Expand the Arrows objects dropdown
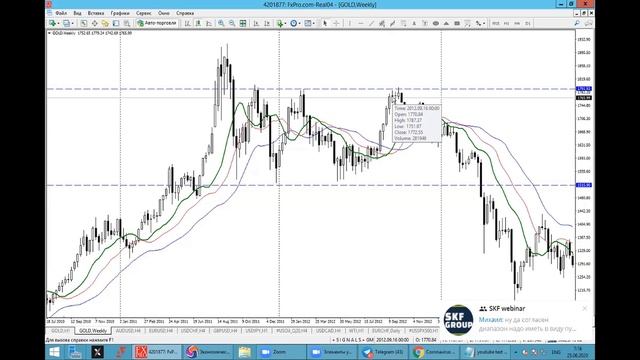This screenshot has height=360, width=640. [484, 24]
